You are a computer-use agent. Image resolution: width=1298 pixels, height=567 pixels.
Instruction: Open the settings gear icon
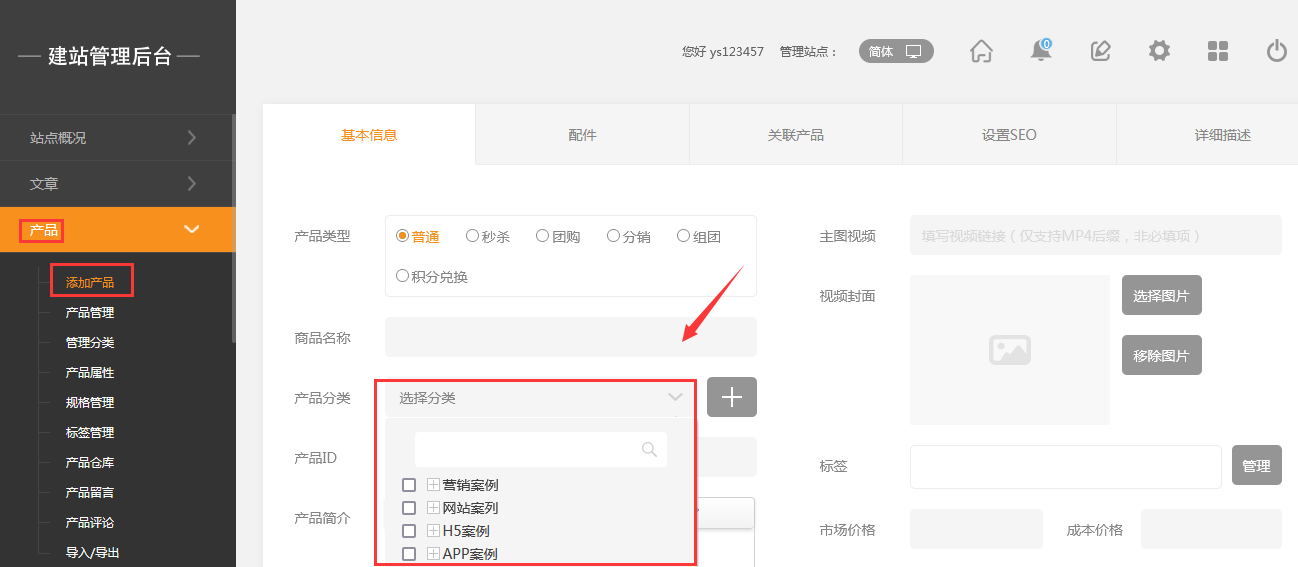[x=1159, y=51]
